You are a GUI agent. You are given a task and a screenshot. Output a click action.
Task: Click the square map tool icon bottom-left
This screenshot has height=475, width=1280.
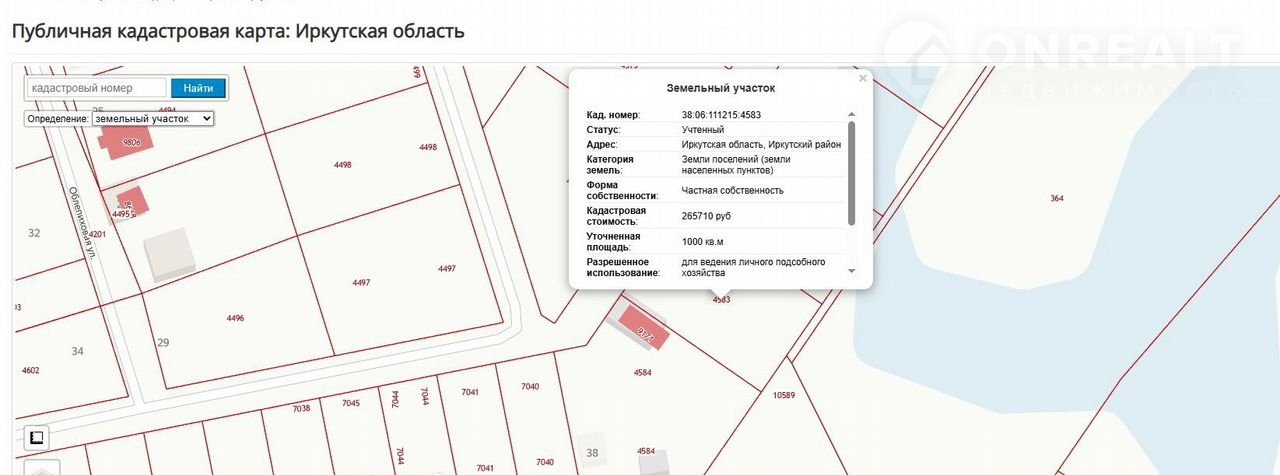point(36,438)
